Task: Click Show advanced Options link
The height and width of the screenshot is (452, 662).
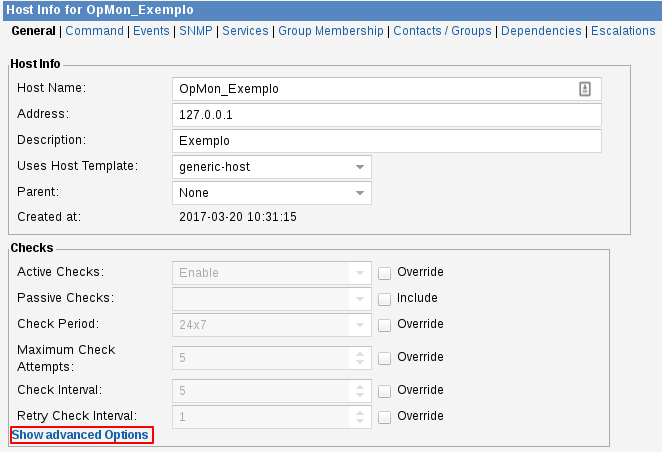Action: (x=80, y=435)
